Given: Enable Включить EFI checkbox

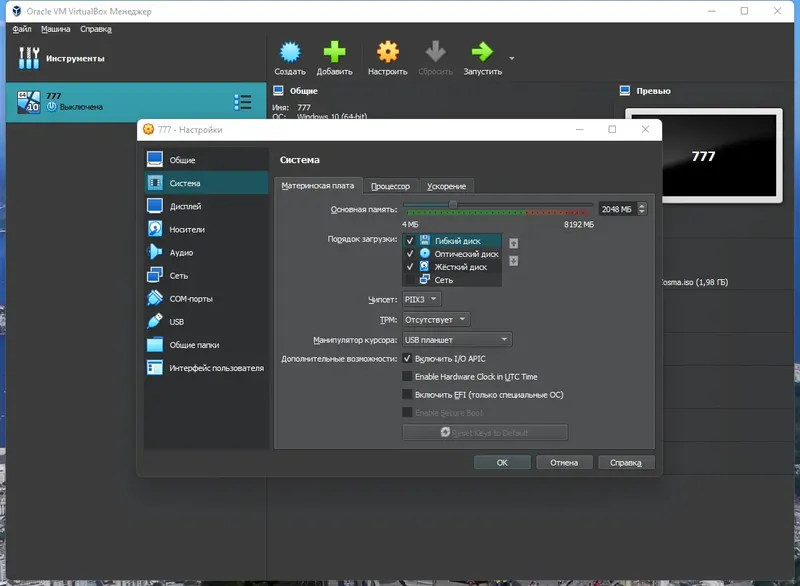Looking at the screenshot, I should point(407,394).
